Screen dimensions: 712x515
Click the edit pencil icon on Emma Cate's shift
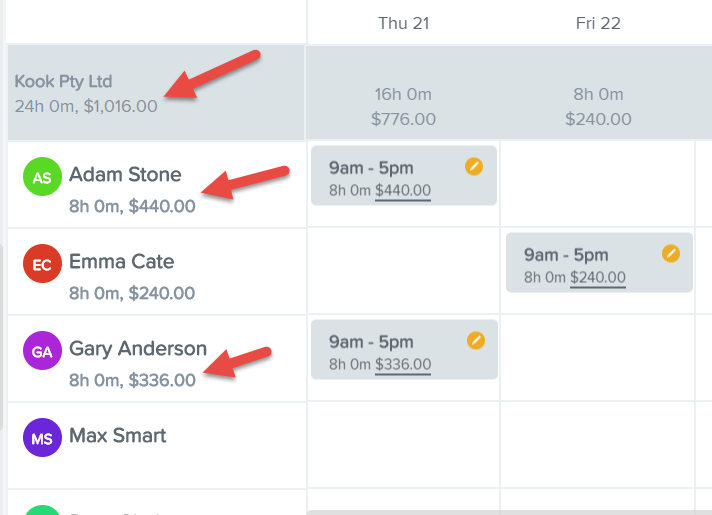click(x=671, y=253)
